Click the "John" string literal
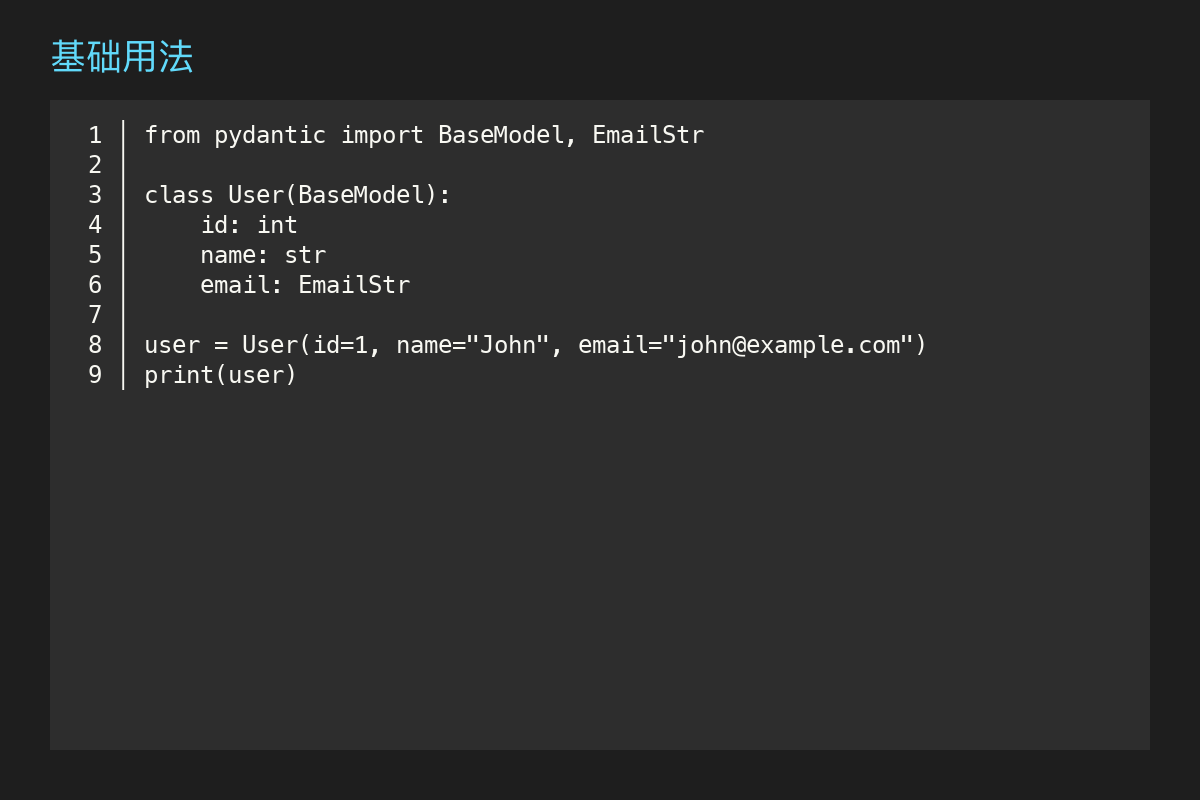 pos(508,345)
